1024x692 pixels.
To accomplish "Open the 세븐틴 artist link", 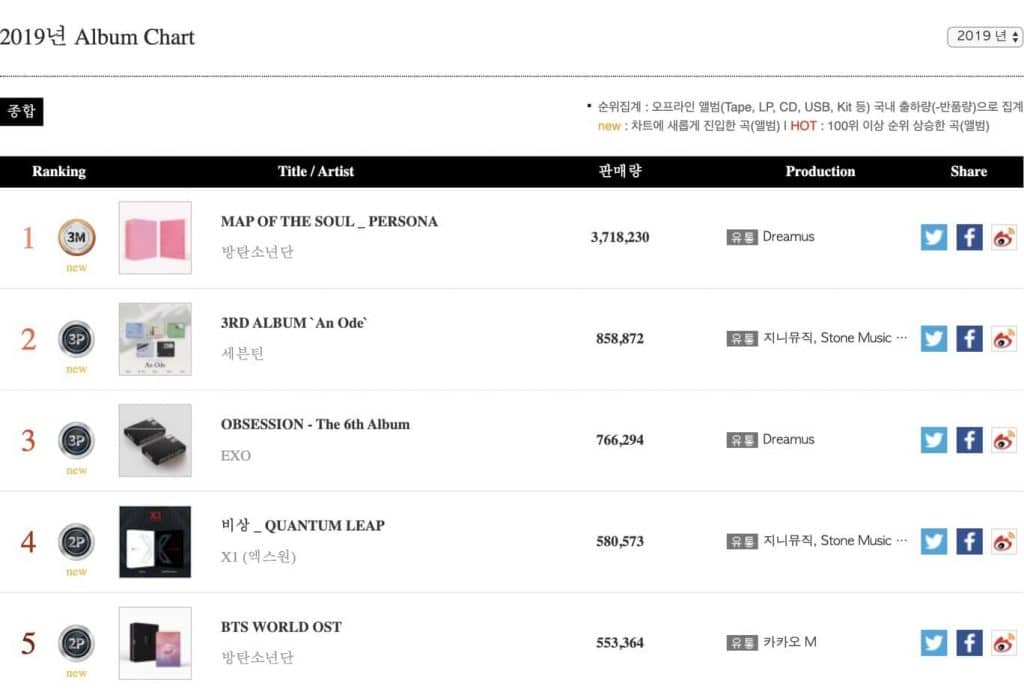I will [242, 354].
